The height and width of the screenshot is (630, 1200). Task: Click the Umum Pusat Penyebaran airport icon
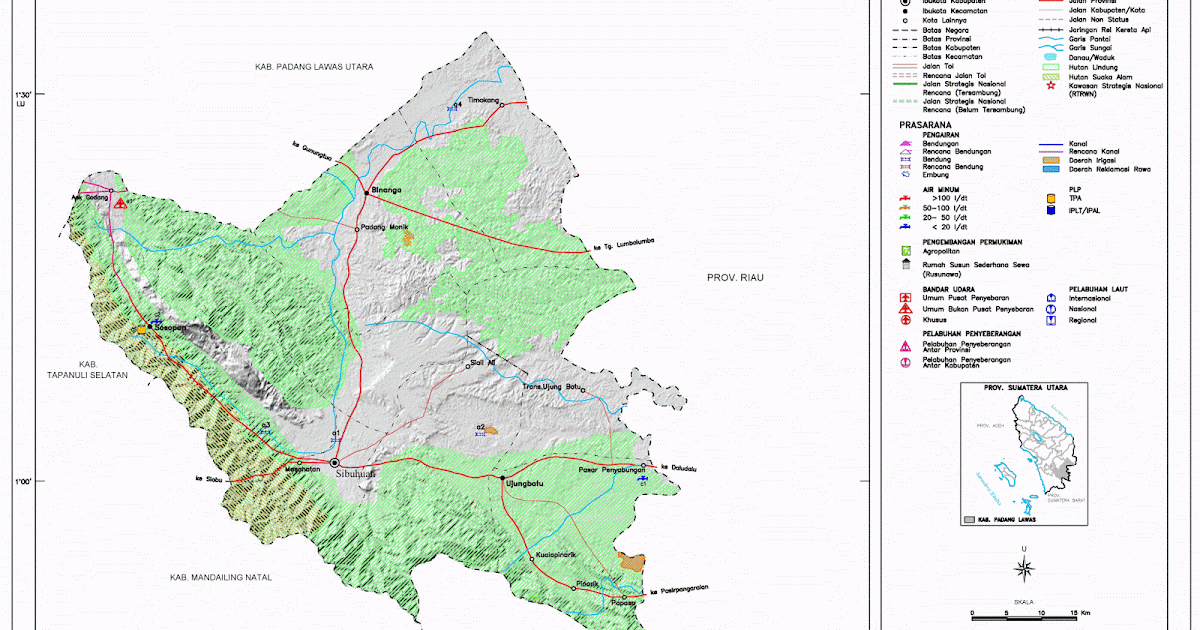(905, 297)
